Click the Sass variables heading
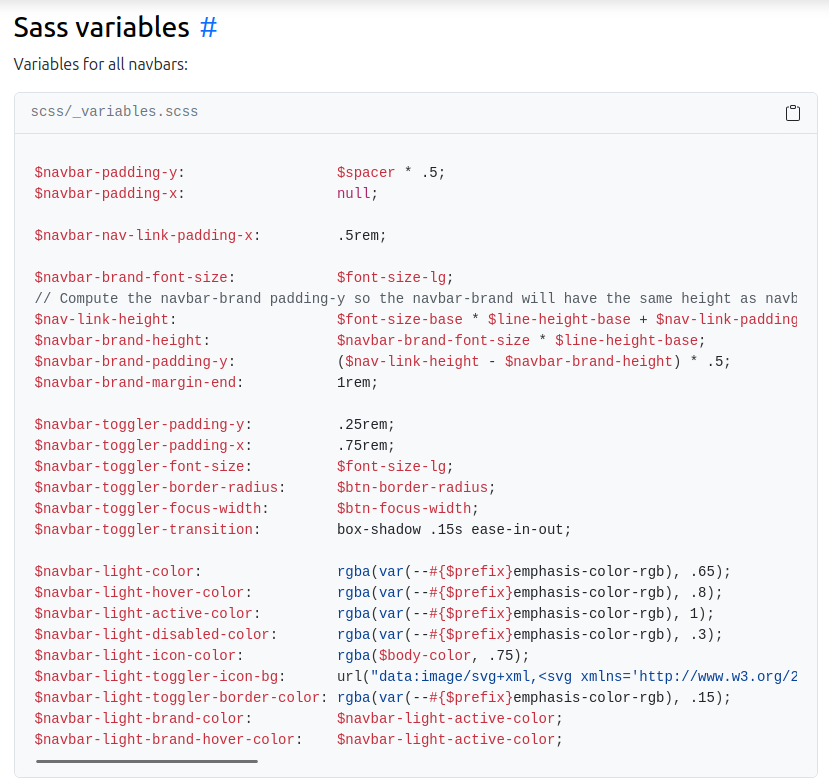 click(101, 27)
